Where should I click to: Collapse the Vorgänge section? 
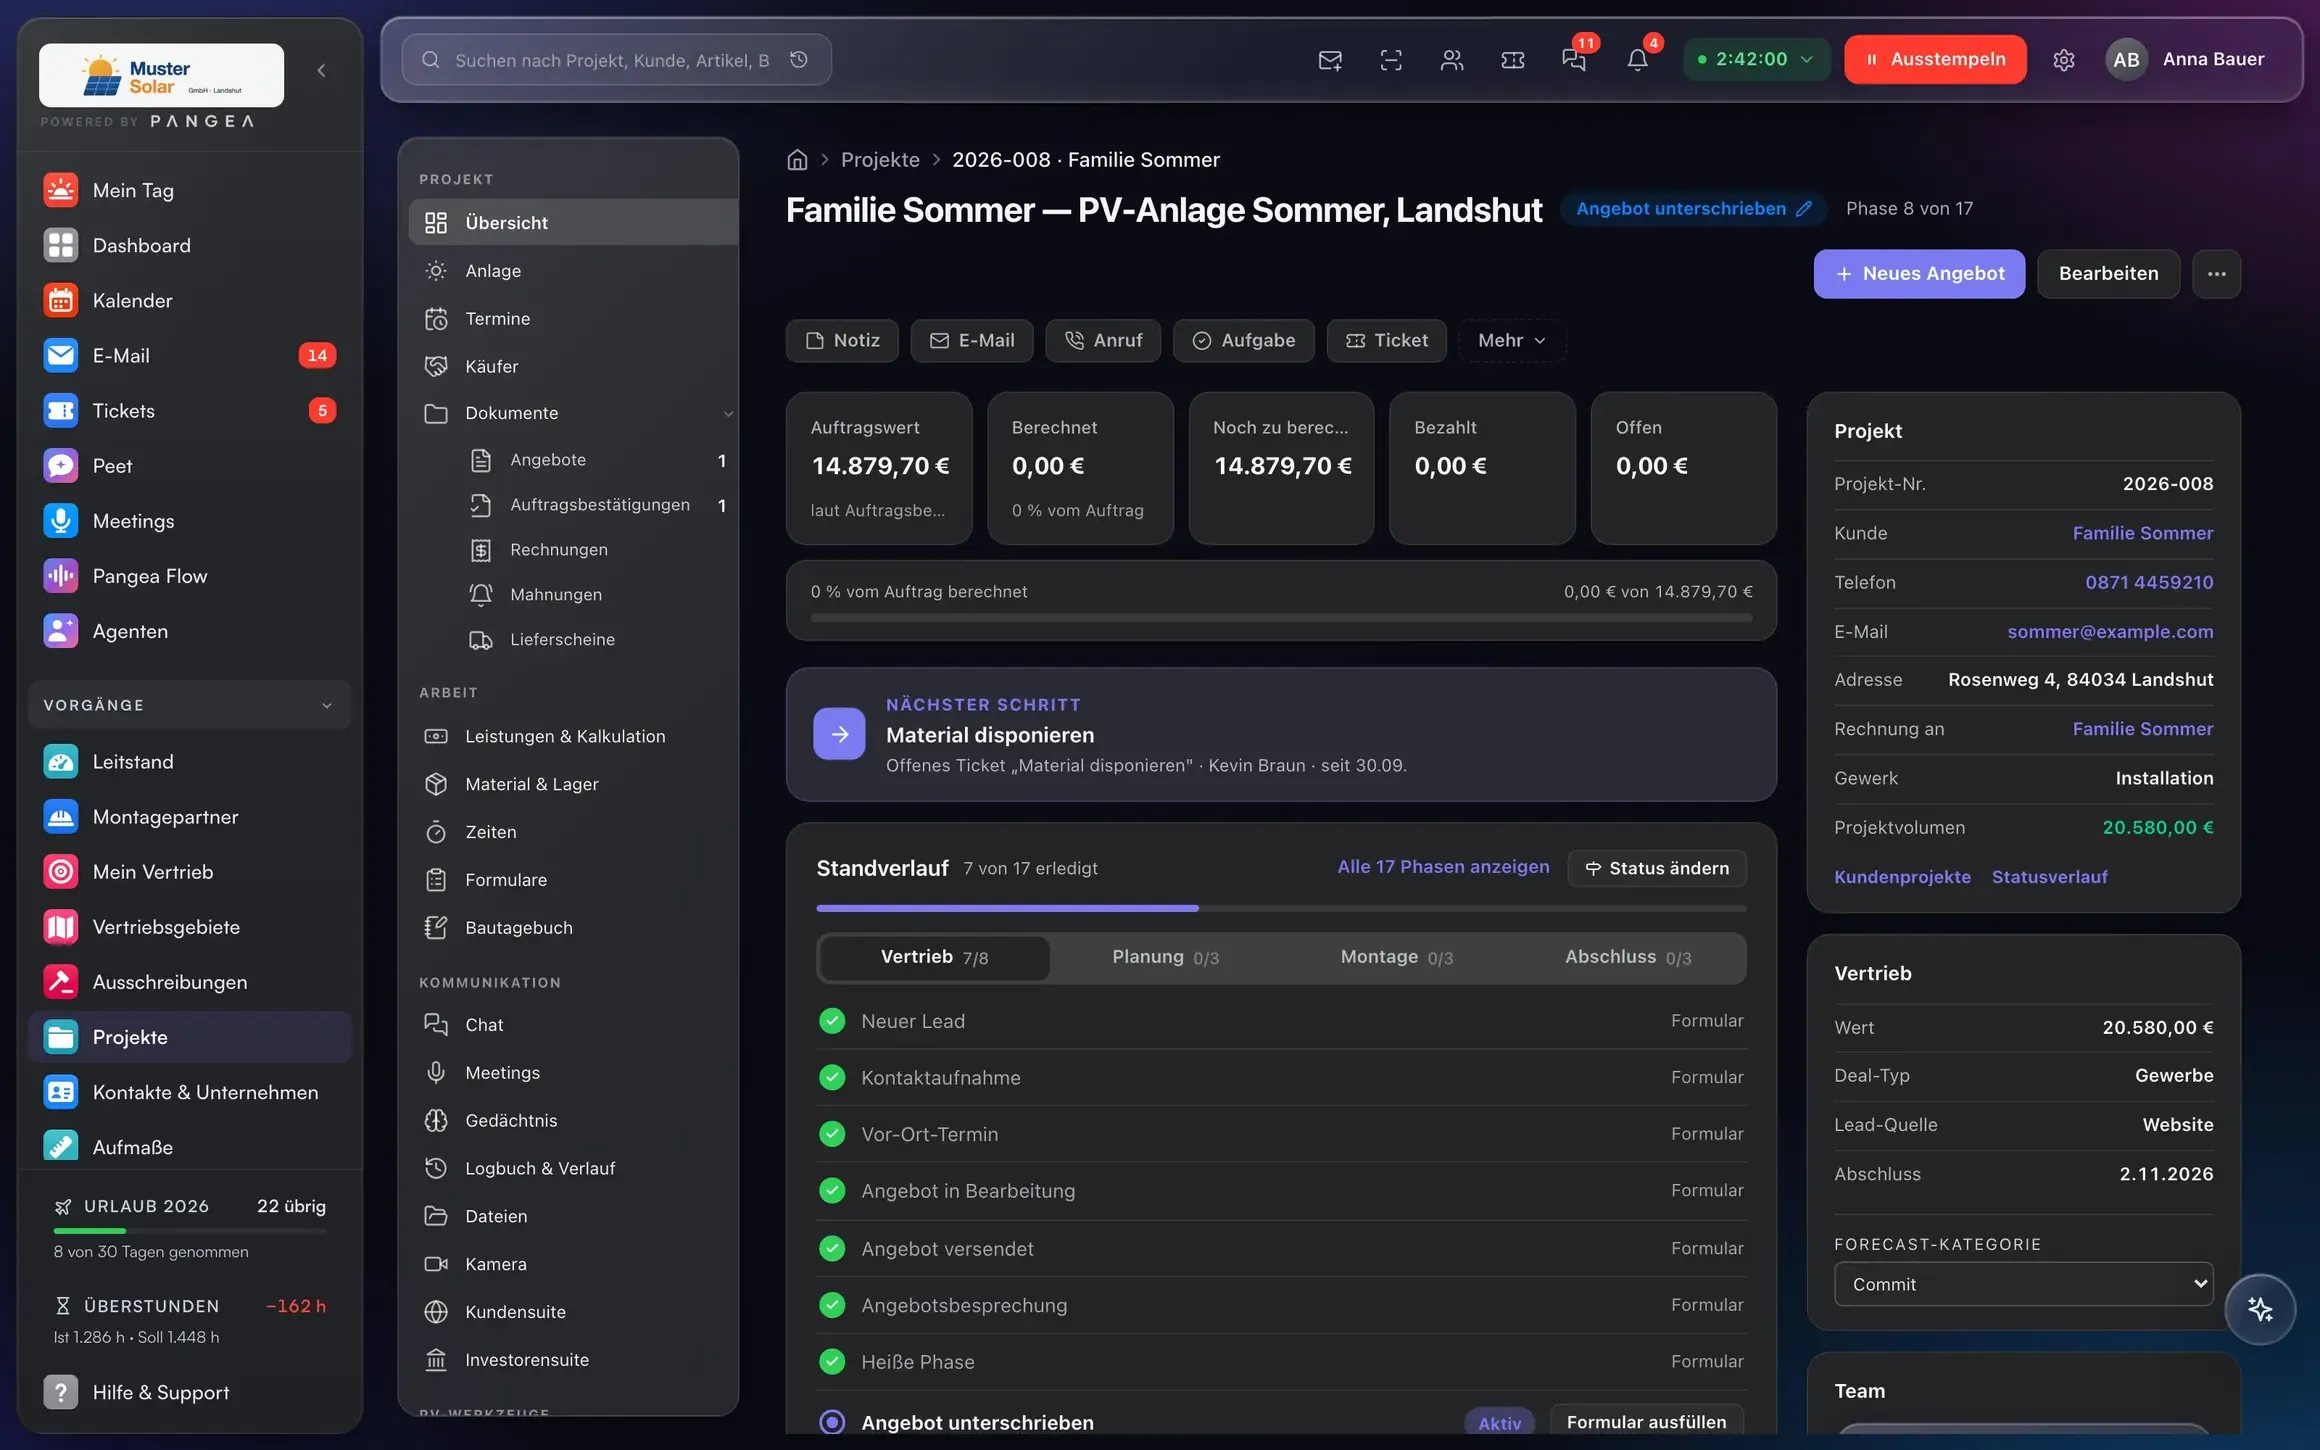(190, 705)
